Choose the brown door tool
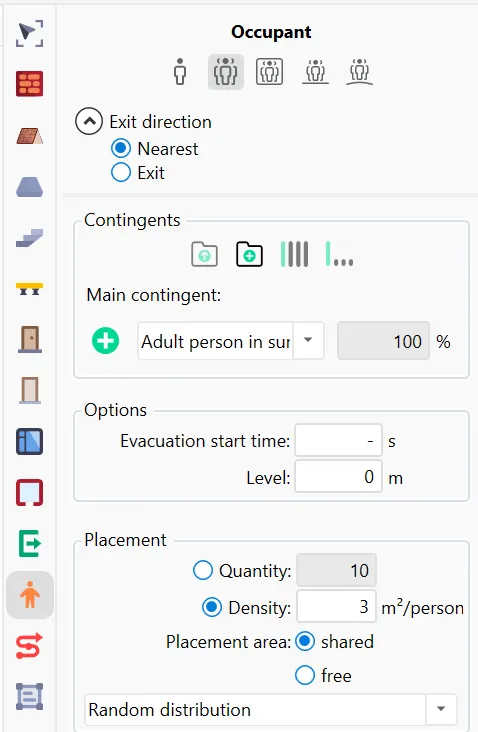 pos(29,339)
